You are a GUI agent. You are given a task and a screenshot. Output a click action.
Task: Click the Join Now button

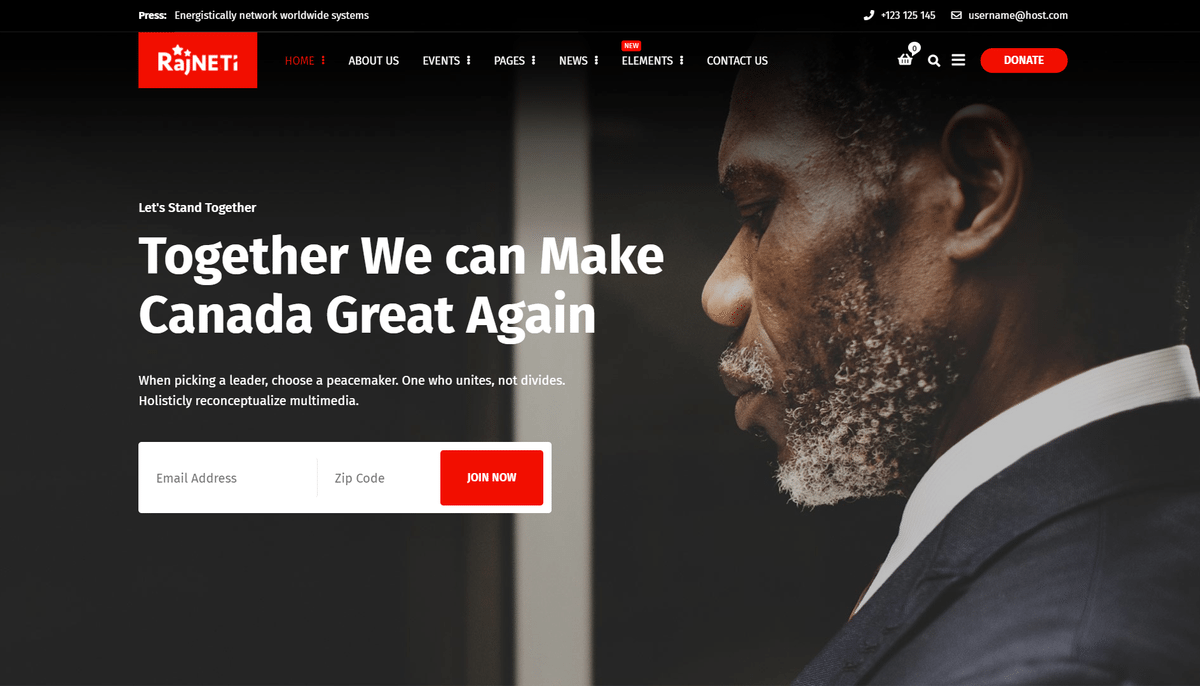492,478
